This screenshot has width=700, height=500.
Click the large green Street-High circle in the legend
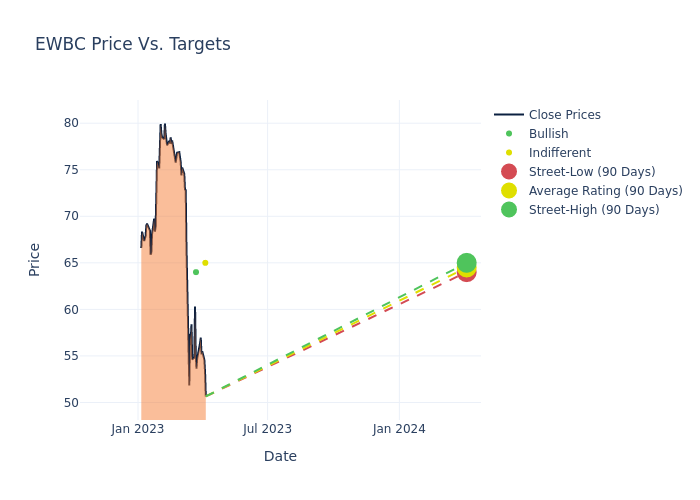[x=509, y=210]
